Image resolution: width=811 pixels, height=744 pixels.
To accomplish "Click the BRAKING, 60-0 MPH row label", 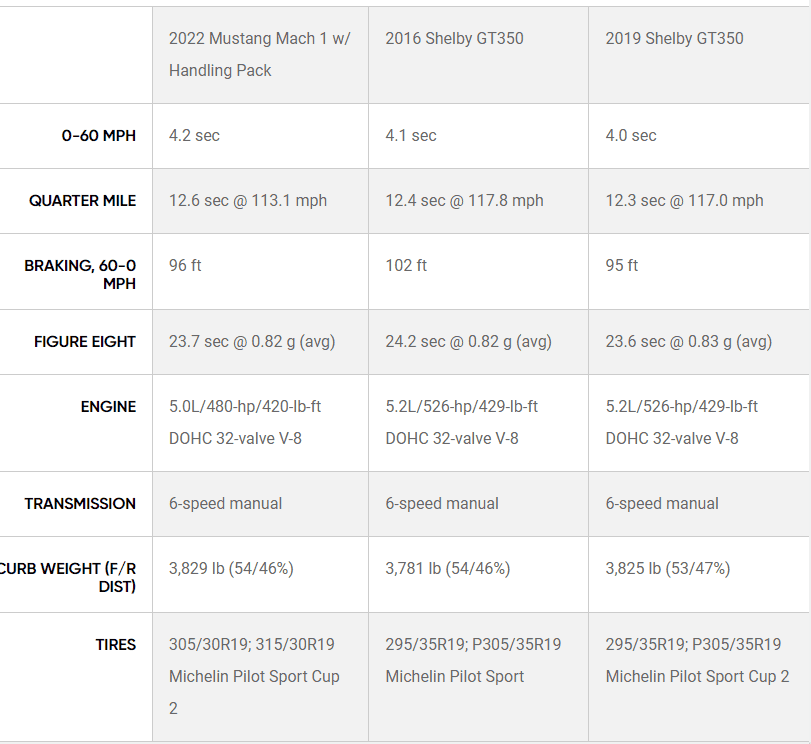I will point(80,274).
